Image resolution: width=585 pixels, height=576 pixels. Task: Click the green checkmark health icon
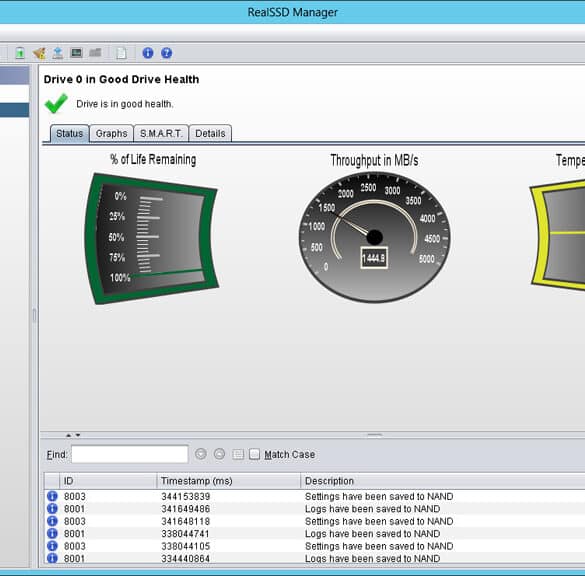[56, 103]
